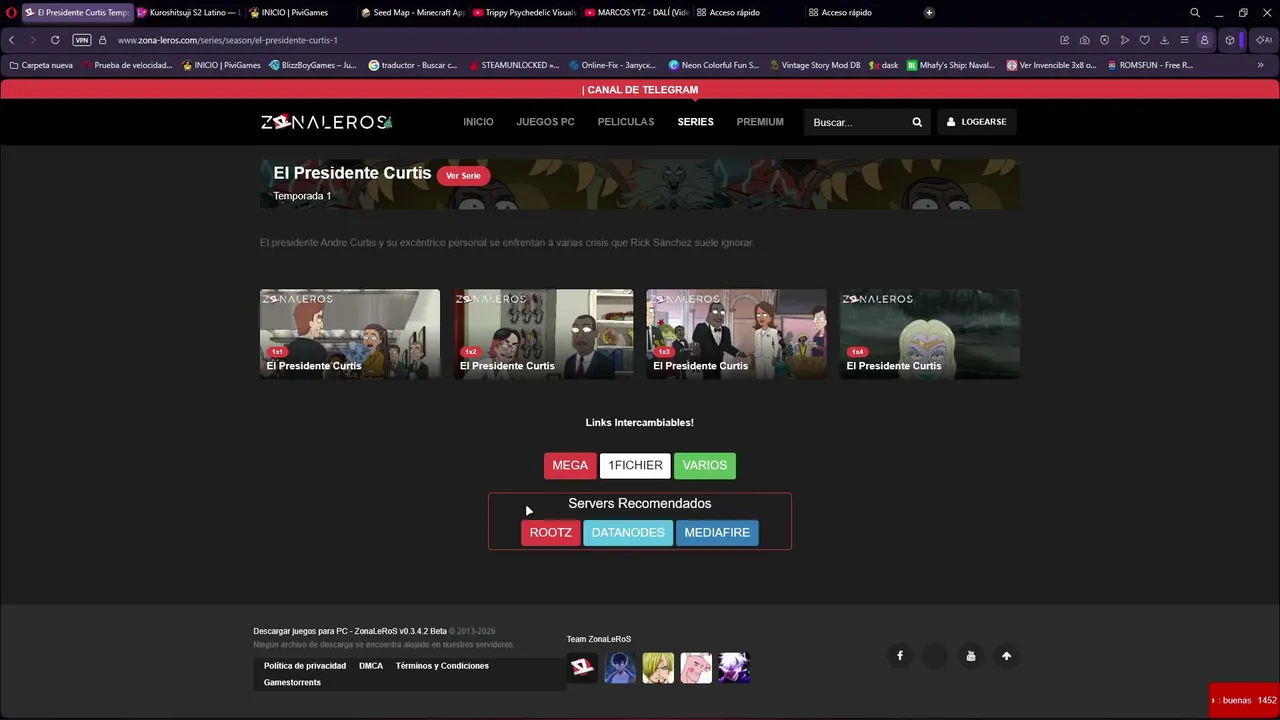Open Easy Setup sliders icon
The width and height of the screenshot is (1280, 720).
click(1184, 40)
